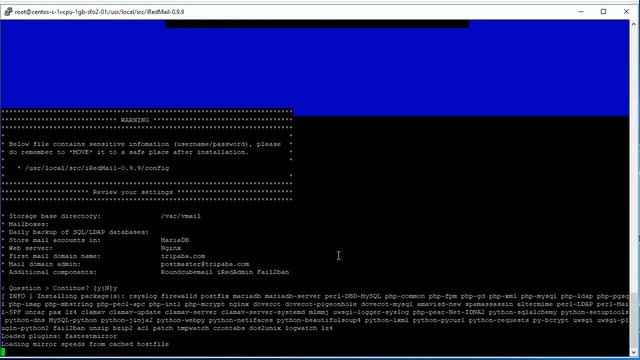Click the terminal vertical scrollbar thumb
The image size is (640, 360).
click(633, 319)
